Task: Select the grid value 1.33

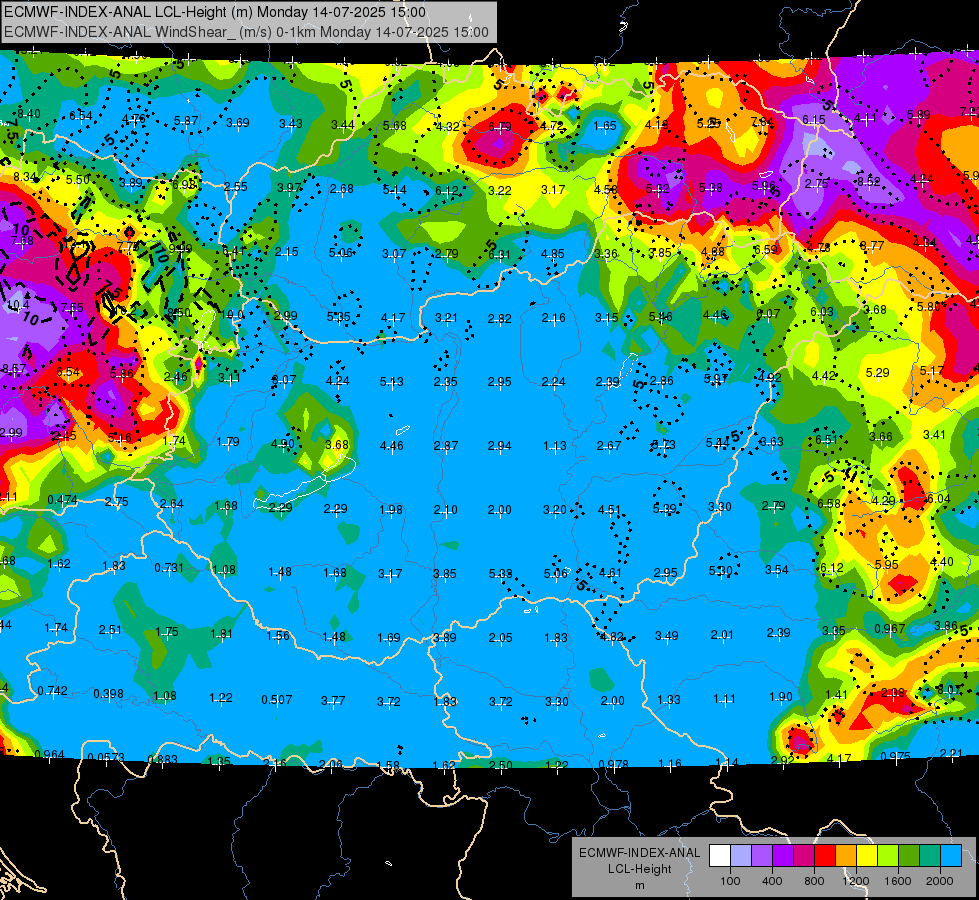Action: 668,700
